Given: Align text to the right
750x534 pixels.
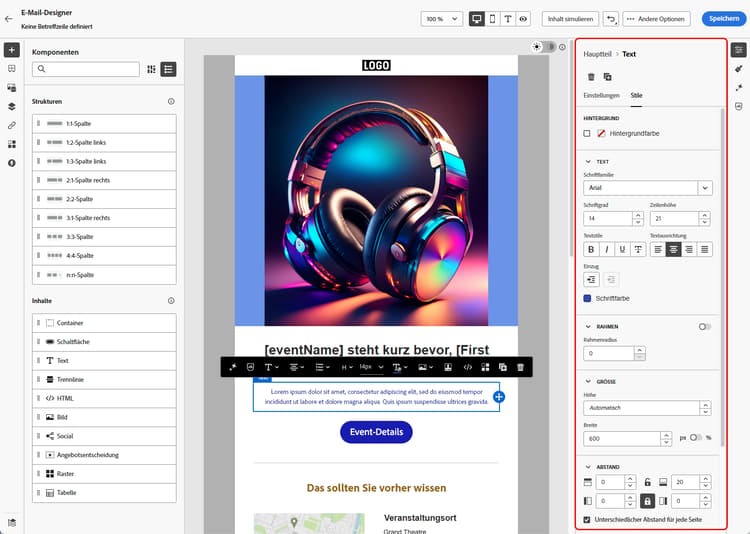Looking at the screenshot, I should (x=689, y=249).
